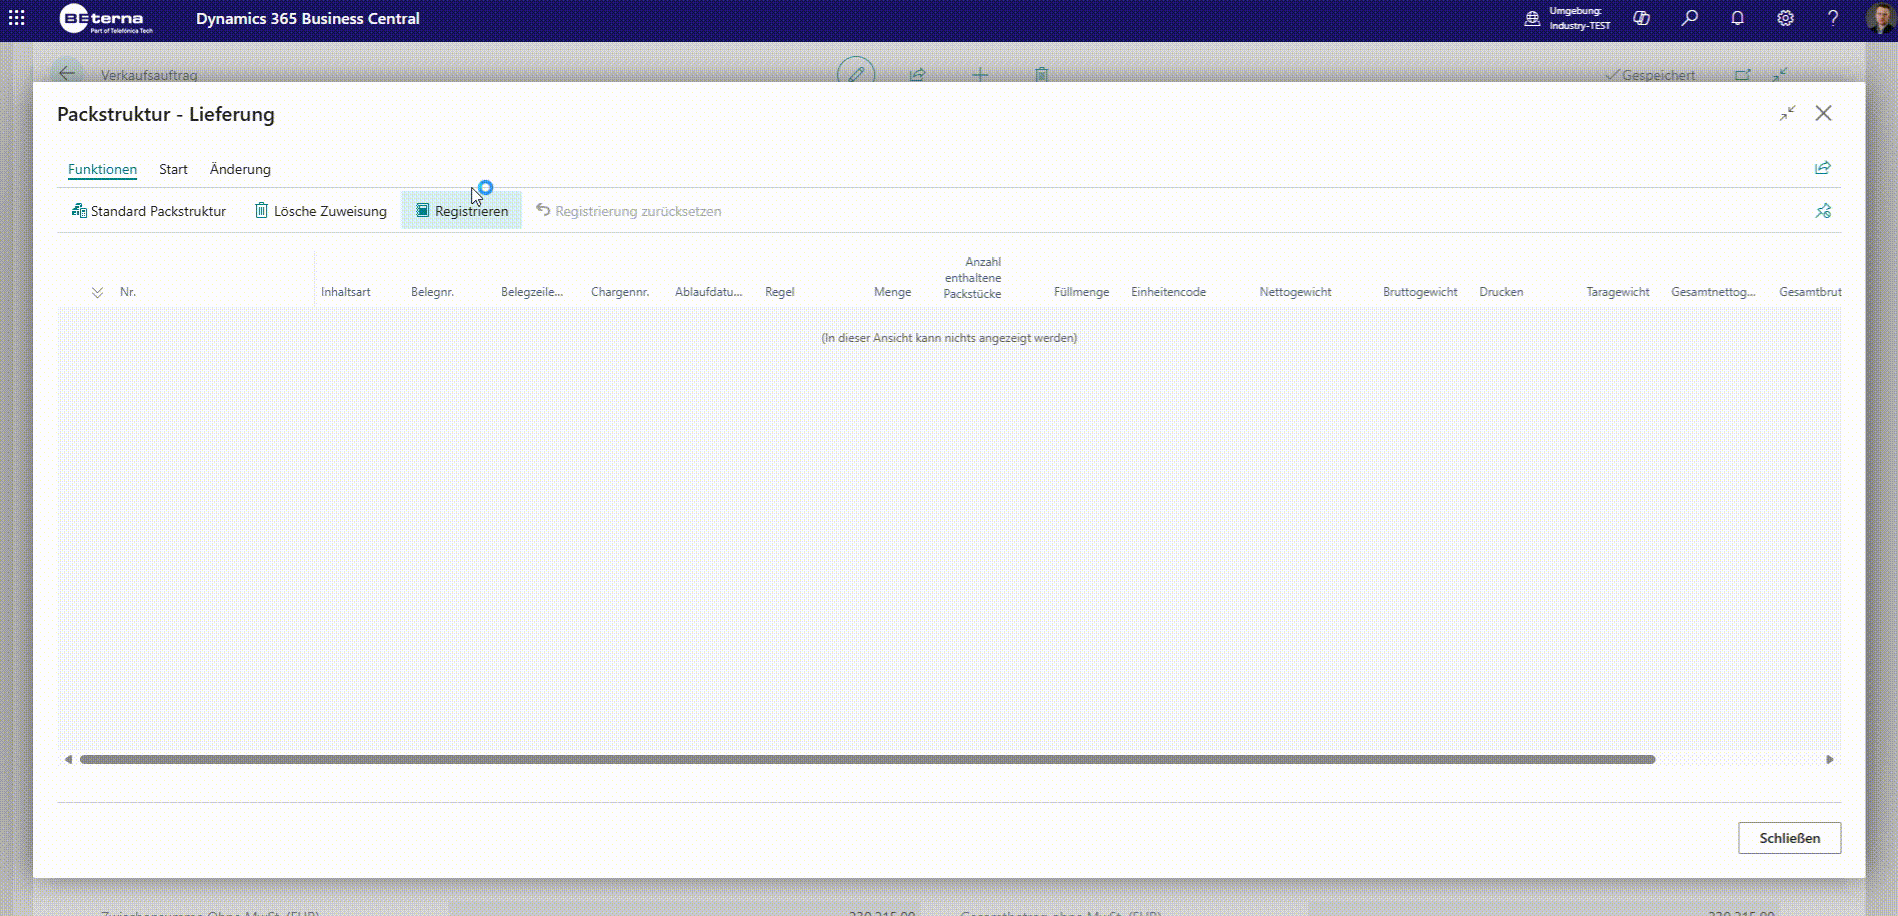Viewport: 1898px width, 916px height.
Task: Click edit pencil on Verkaufsauftrag page
Action: pos(856,74)
